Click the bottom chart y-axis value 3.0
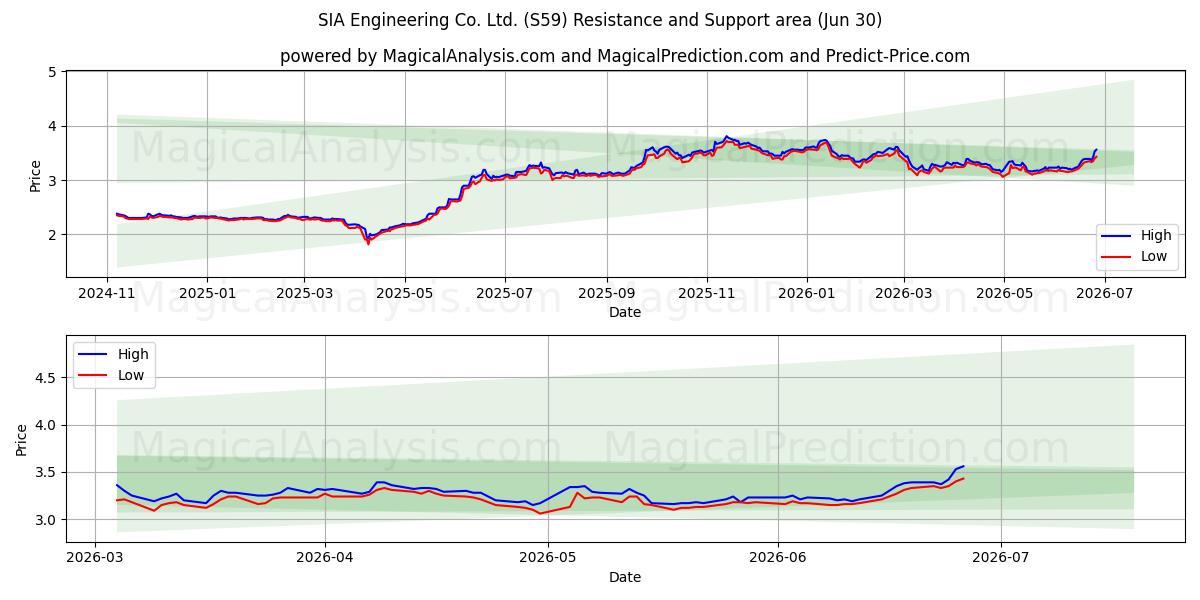The width and height of the screenshot is (1200, 600). [x=46, y=520]
